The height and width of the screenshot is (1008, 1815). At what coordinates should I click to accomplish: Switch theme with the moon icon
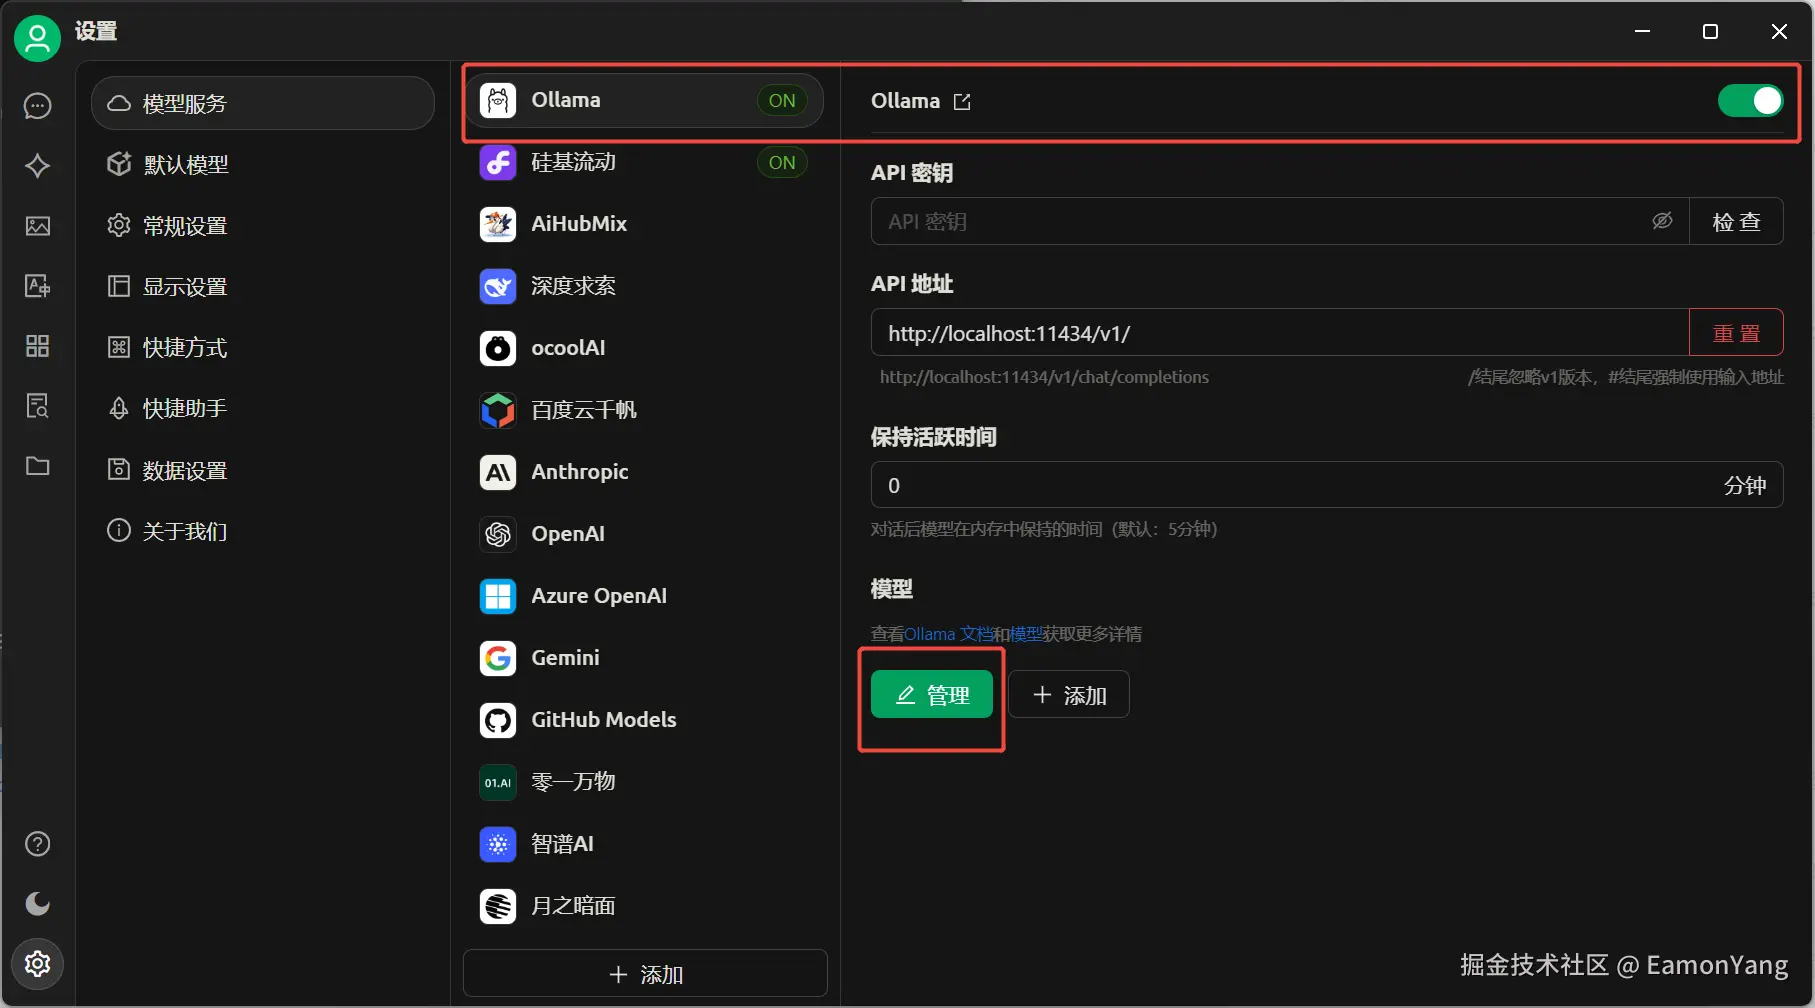coord(38,904)
